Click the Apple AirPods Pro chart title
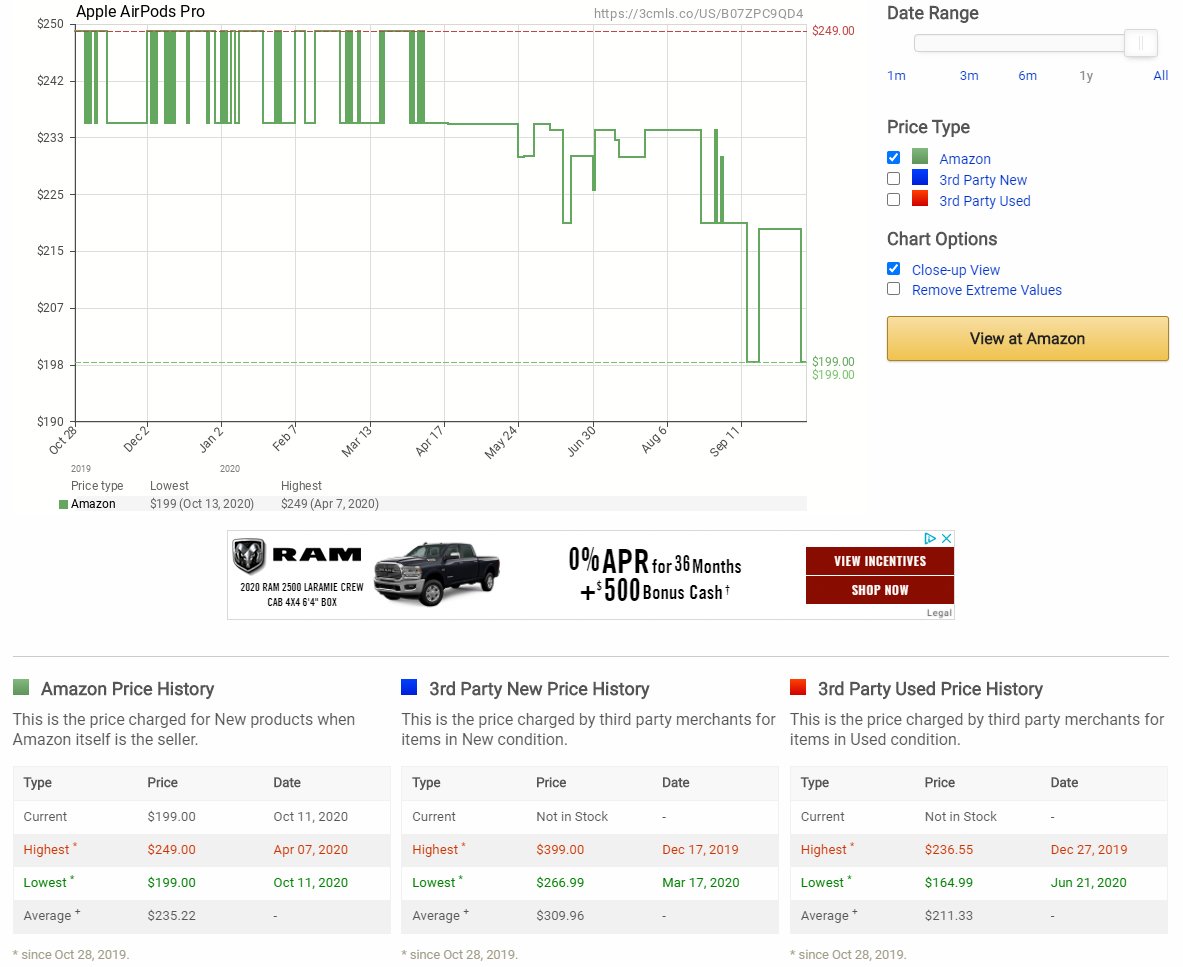1183x967 pixels. 140,11
